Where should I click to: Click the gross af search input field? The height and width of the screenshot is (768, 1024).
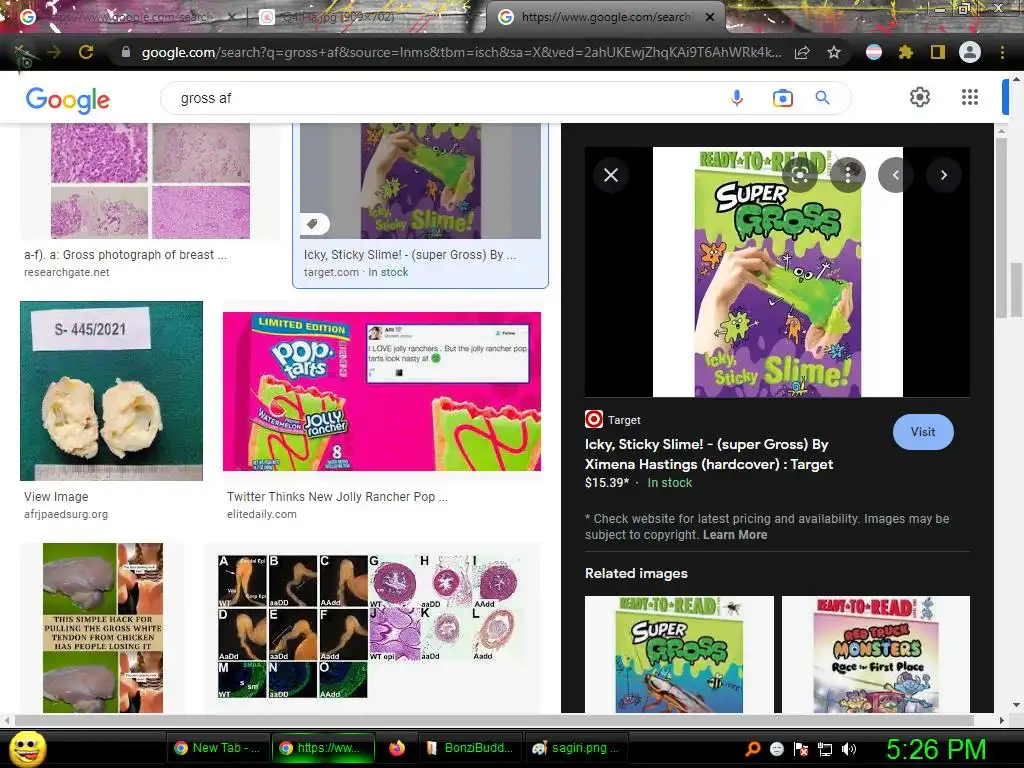pyautogui.click(x=444, y=98)
